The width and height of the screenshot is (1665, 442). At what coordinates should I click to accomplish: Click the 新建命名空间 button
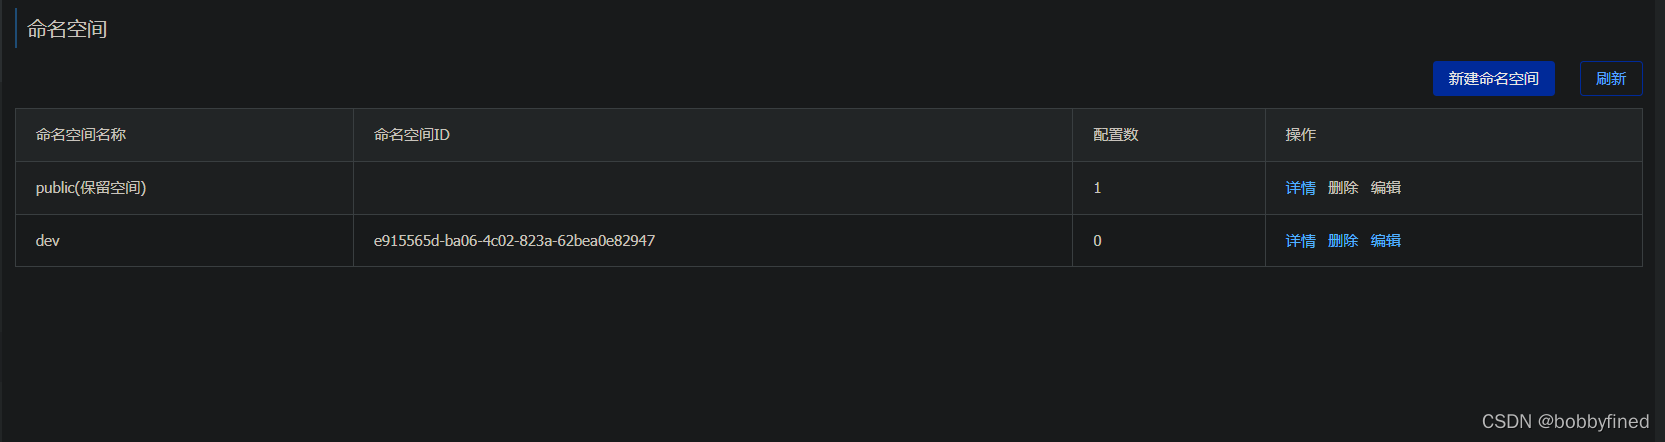tap(1493, 79)
